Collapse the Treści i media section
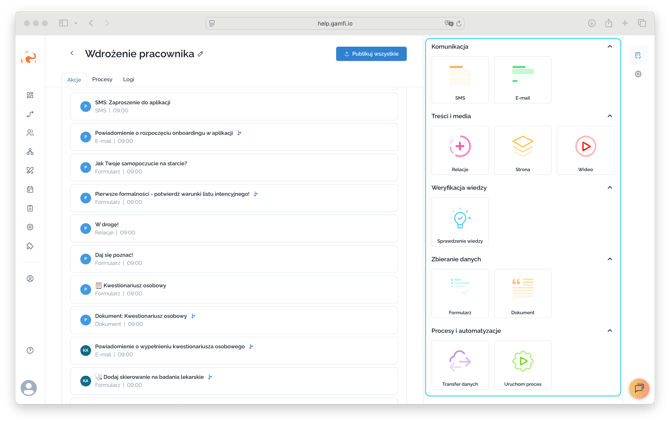Screen dimensions: 670x423 tap(610, 116)
